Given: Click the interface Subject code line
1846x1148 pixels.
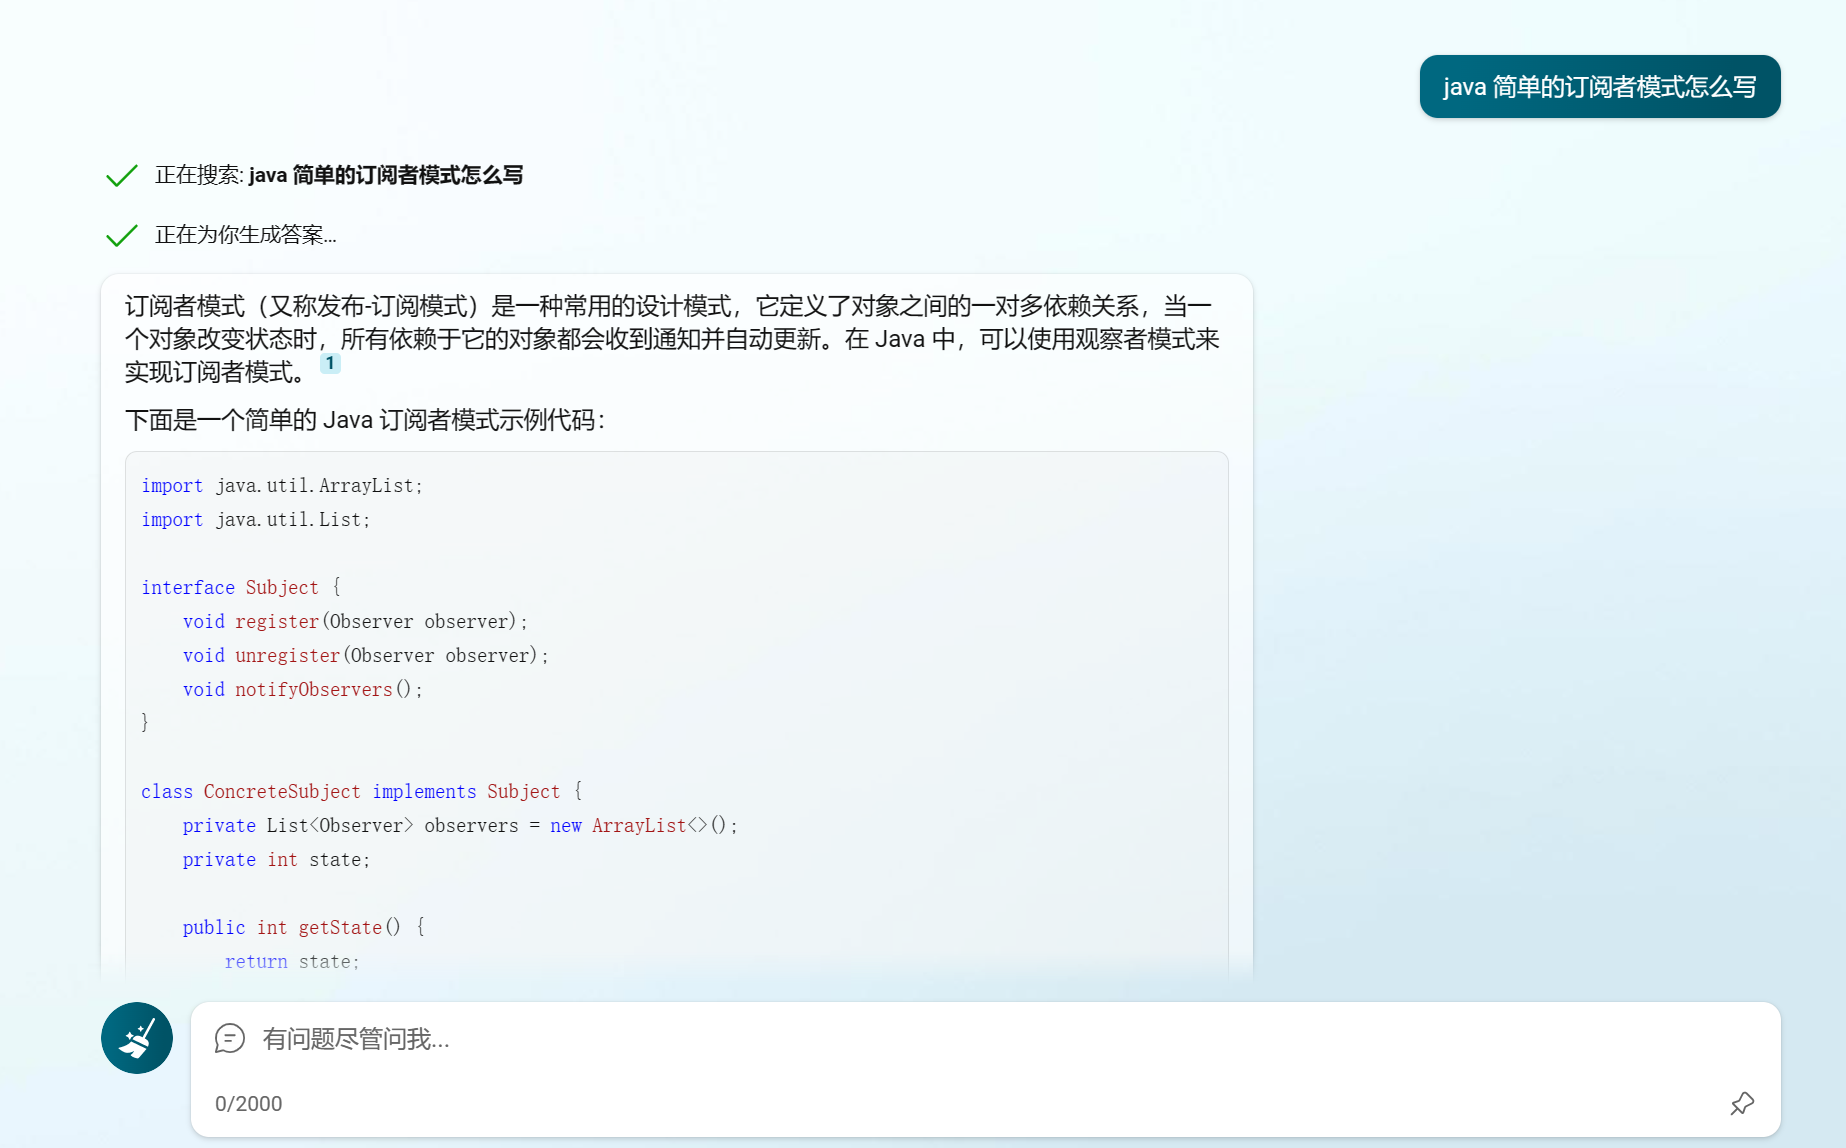Looking at the screenshot, I should click(241, 588).
